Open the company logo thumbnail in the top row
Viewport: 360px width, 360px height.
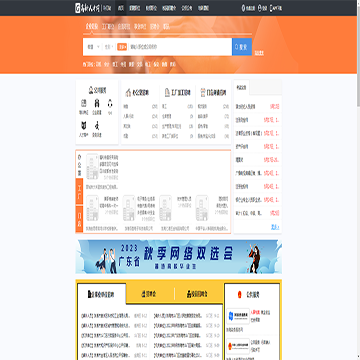tap(92, 167)
